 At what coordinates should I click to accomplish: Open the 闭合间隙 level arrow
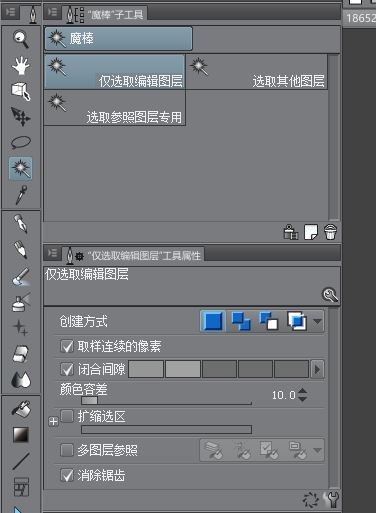317,369
